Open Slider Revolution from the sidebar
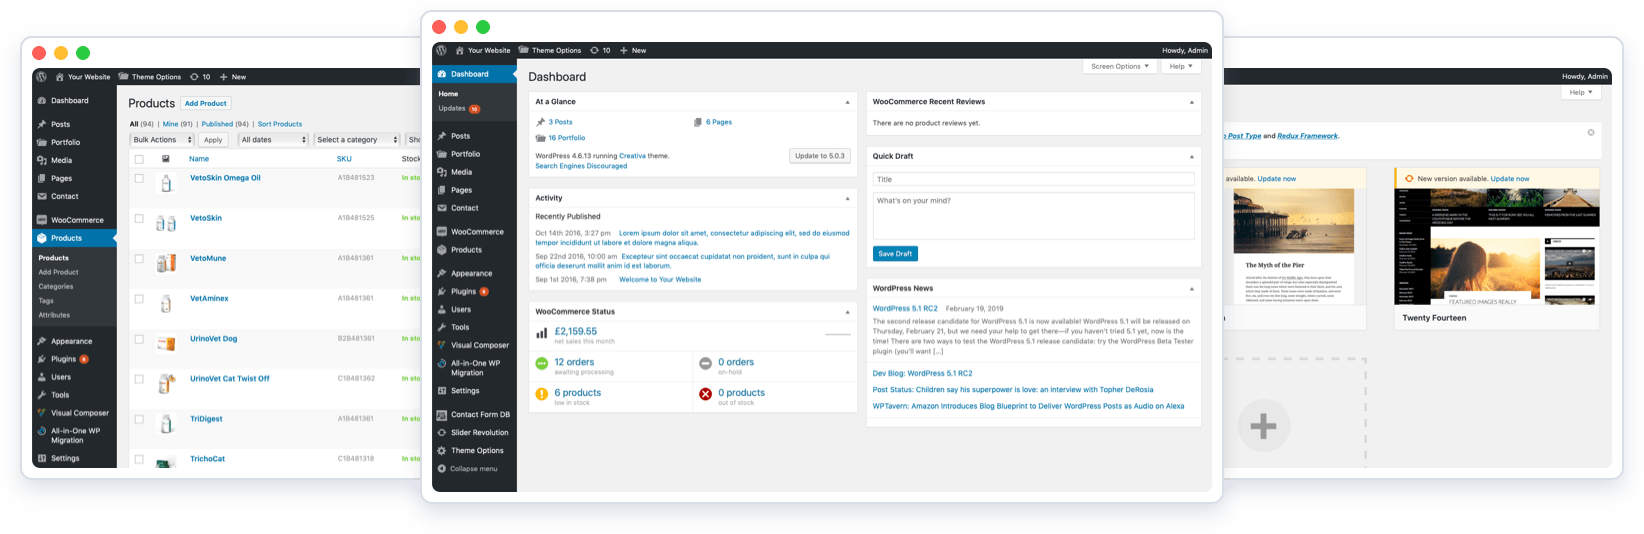Viewport: 1644px width, 534px height. [479, 433]
